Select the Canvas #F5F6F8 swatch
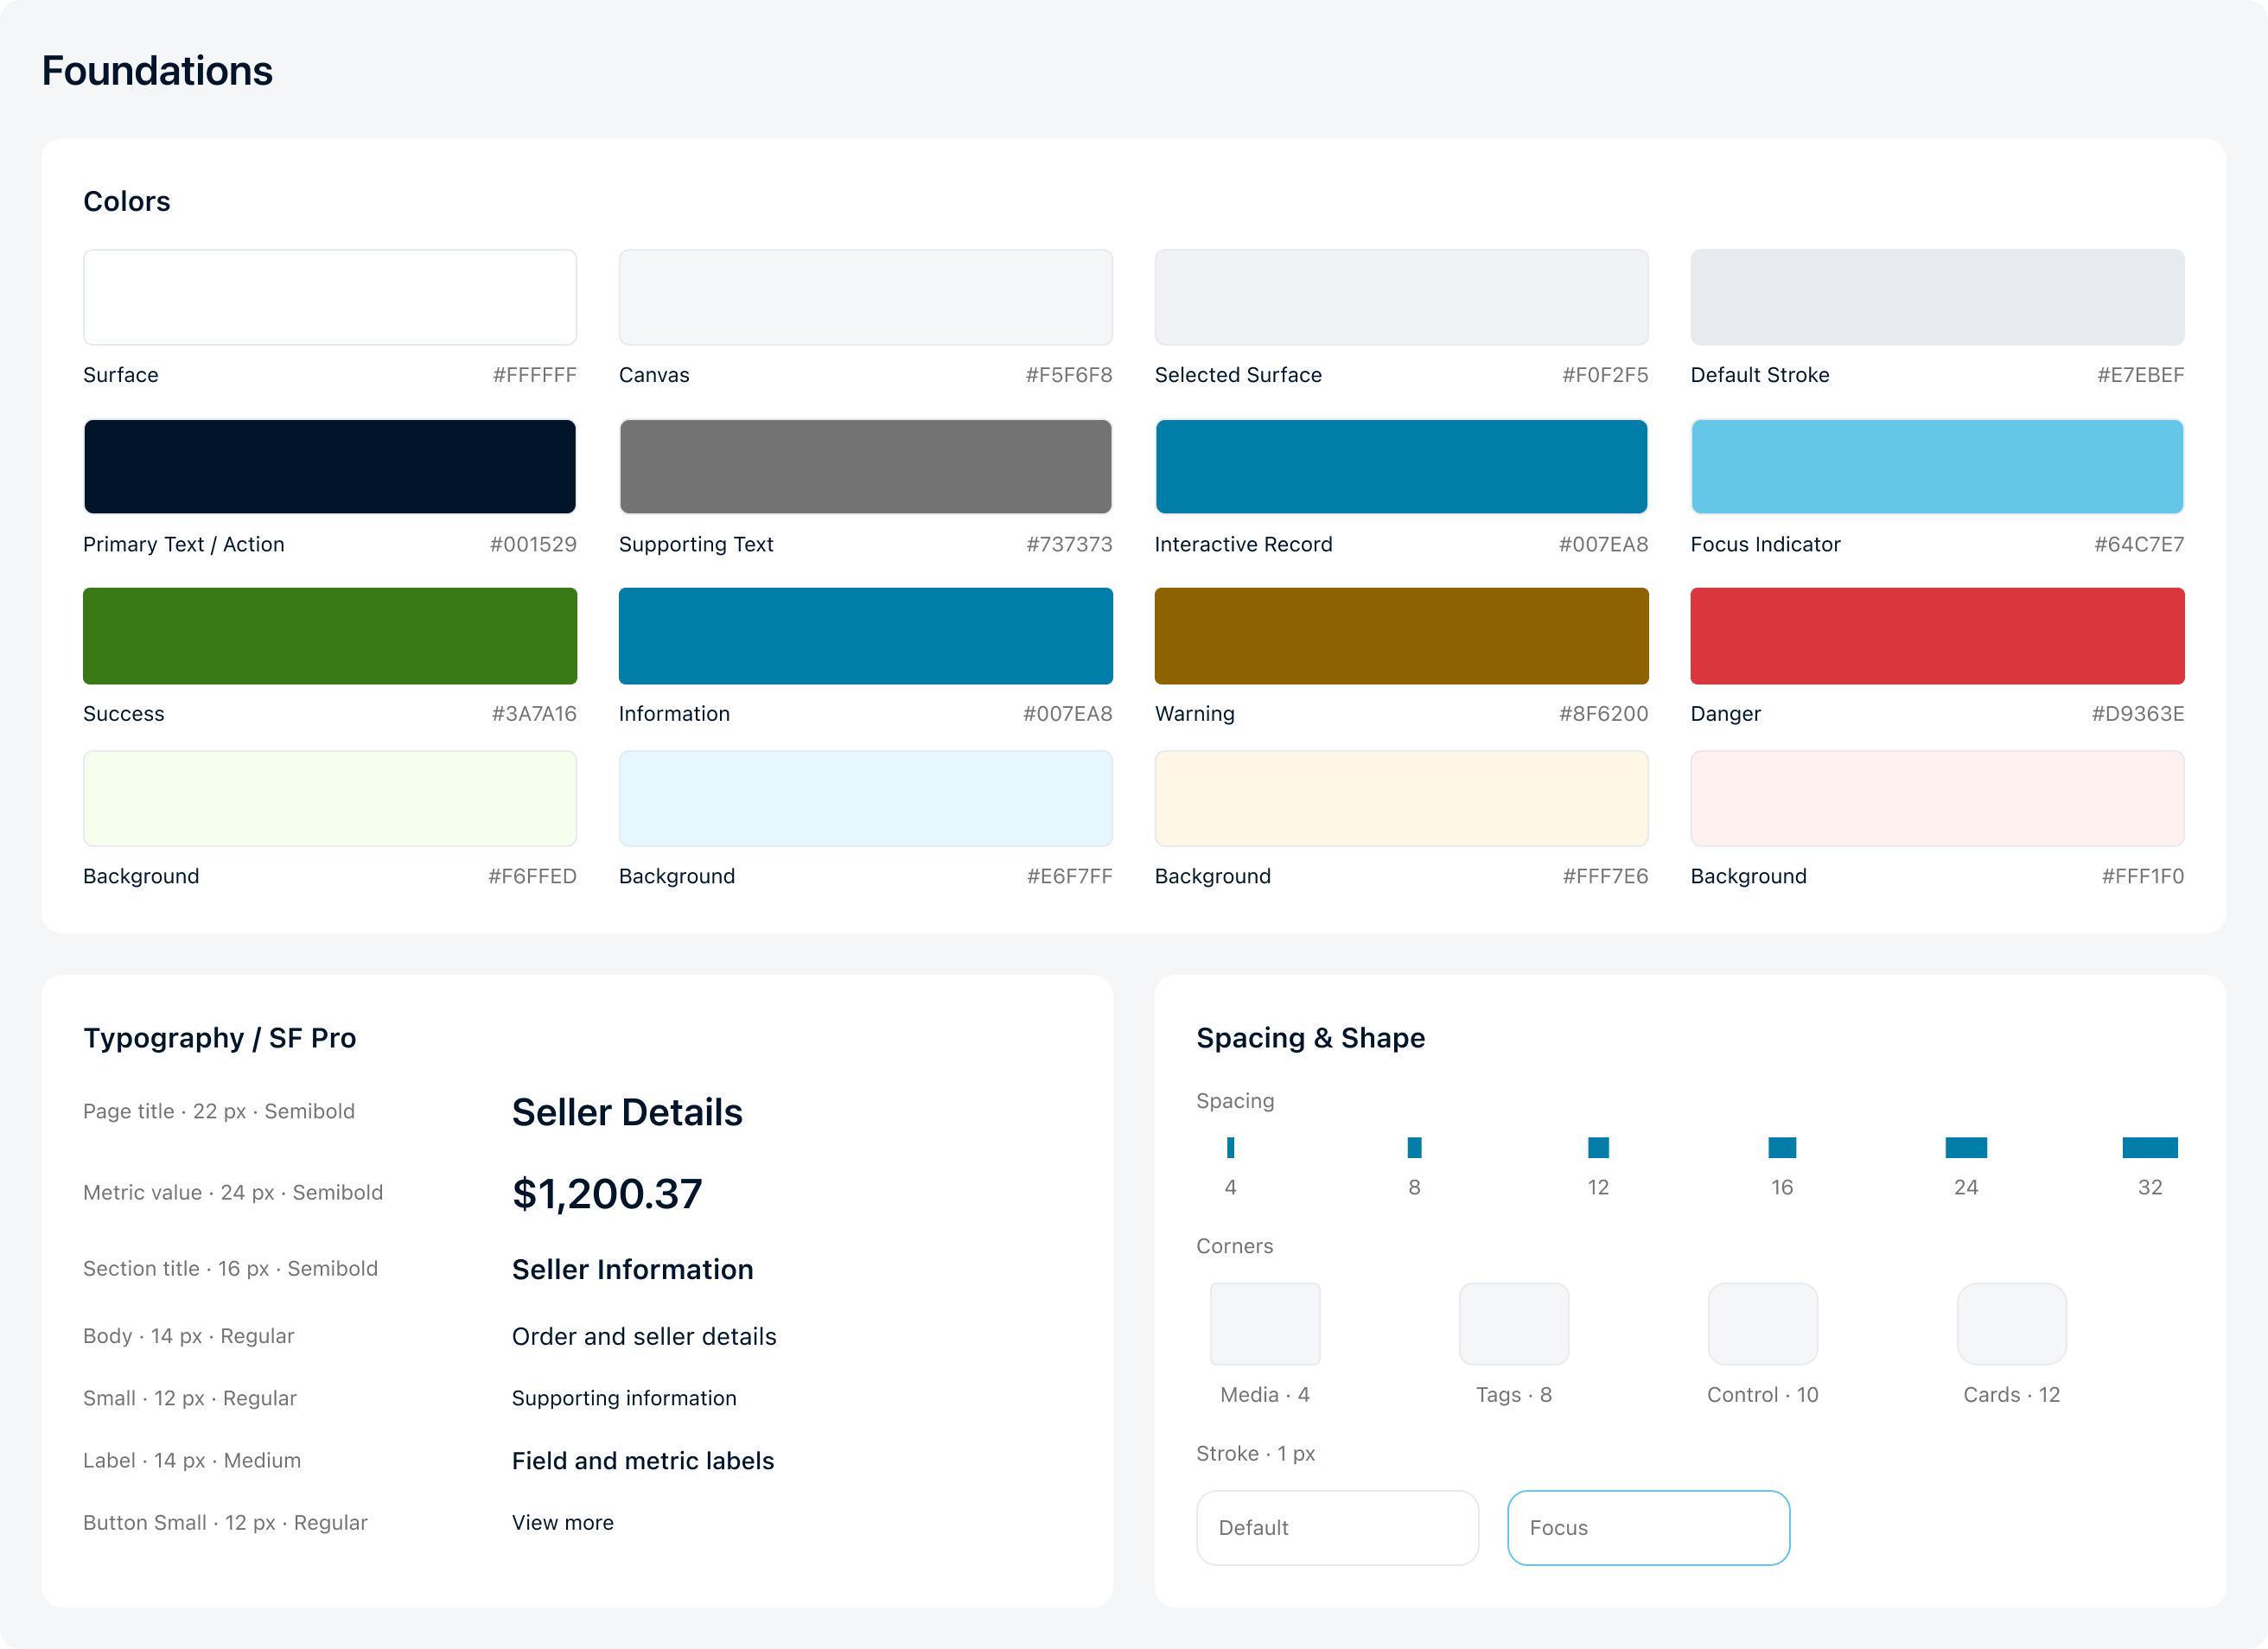The image size is (2268, 1649). click(866, 297)
